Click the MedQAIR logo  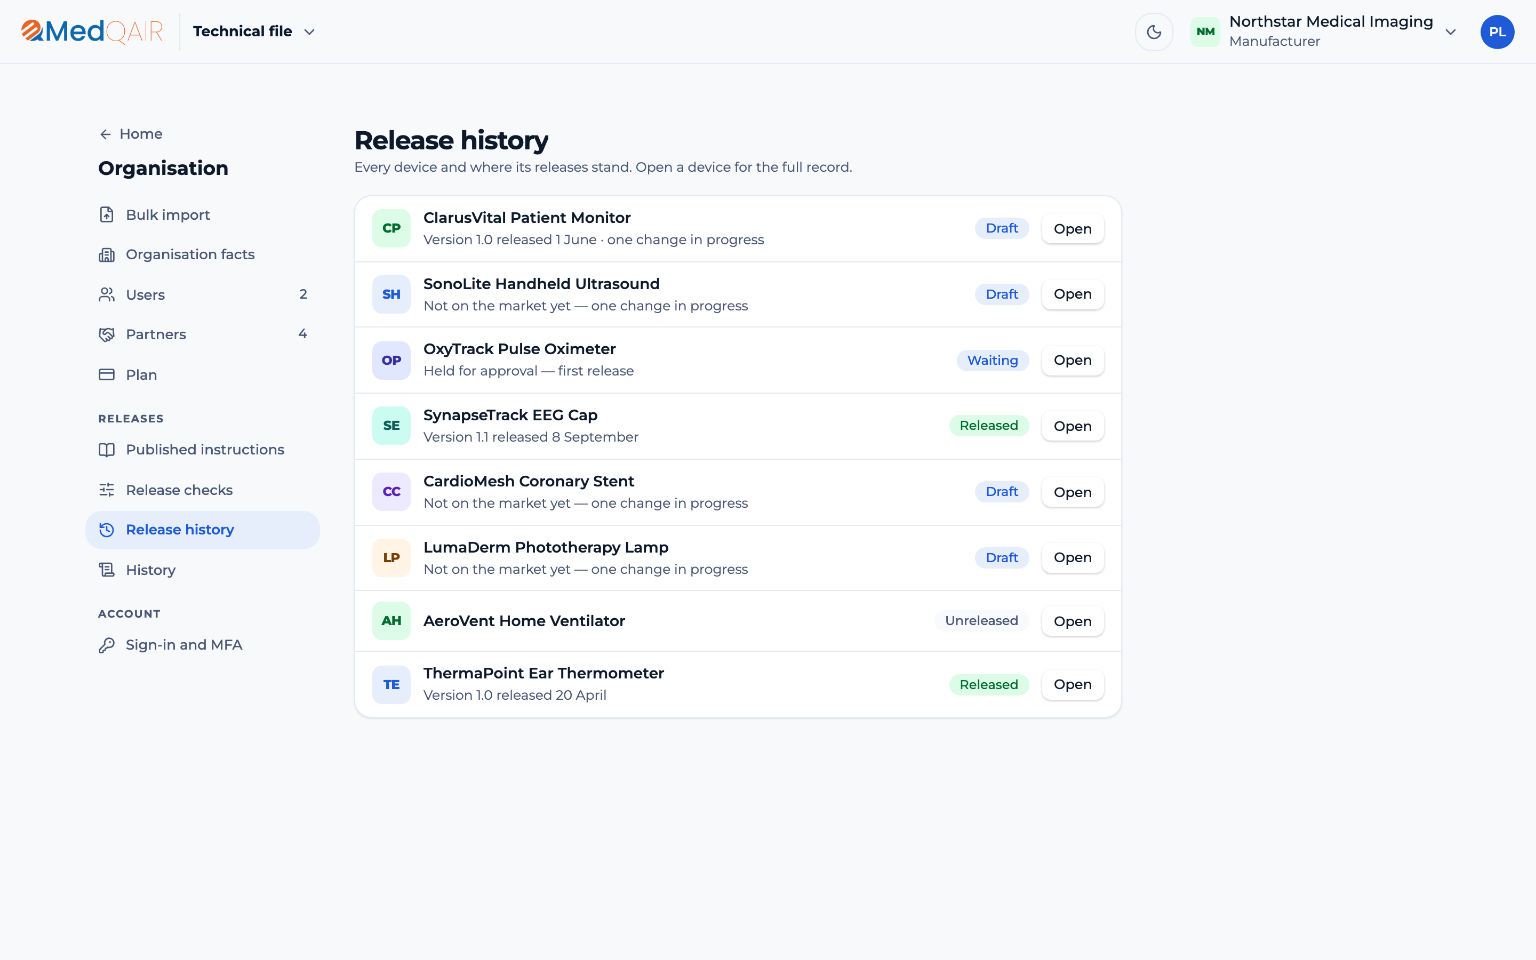pyautogui.click(x=92, y=32)
